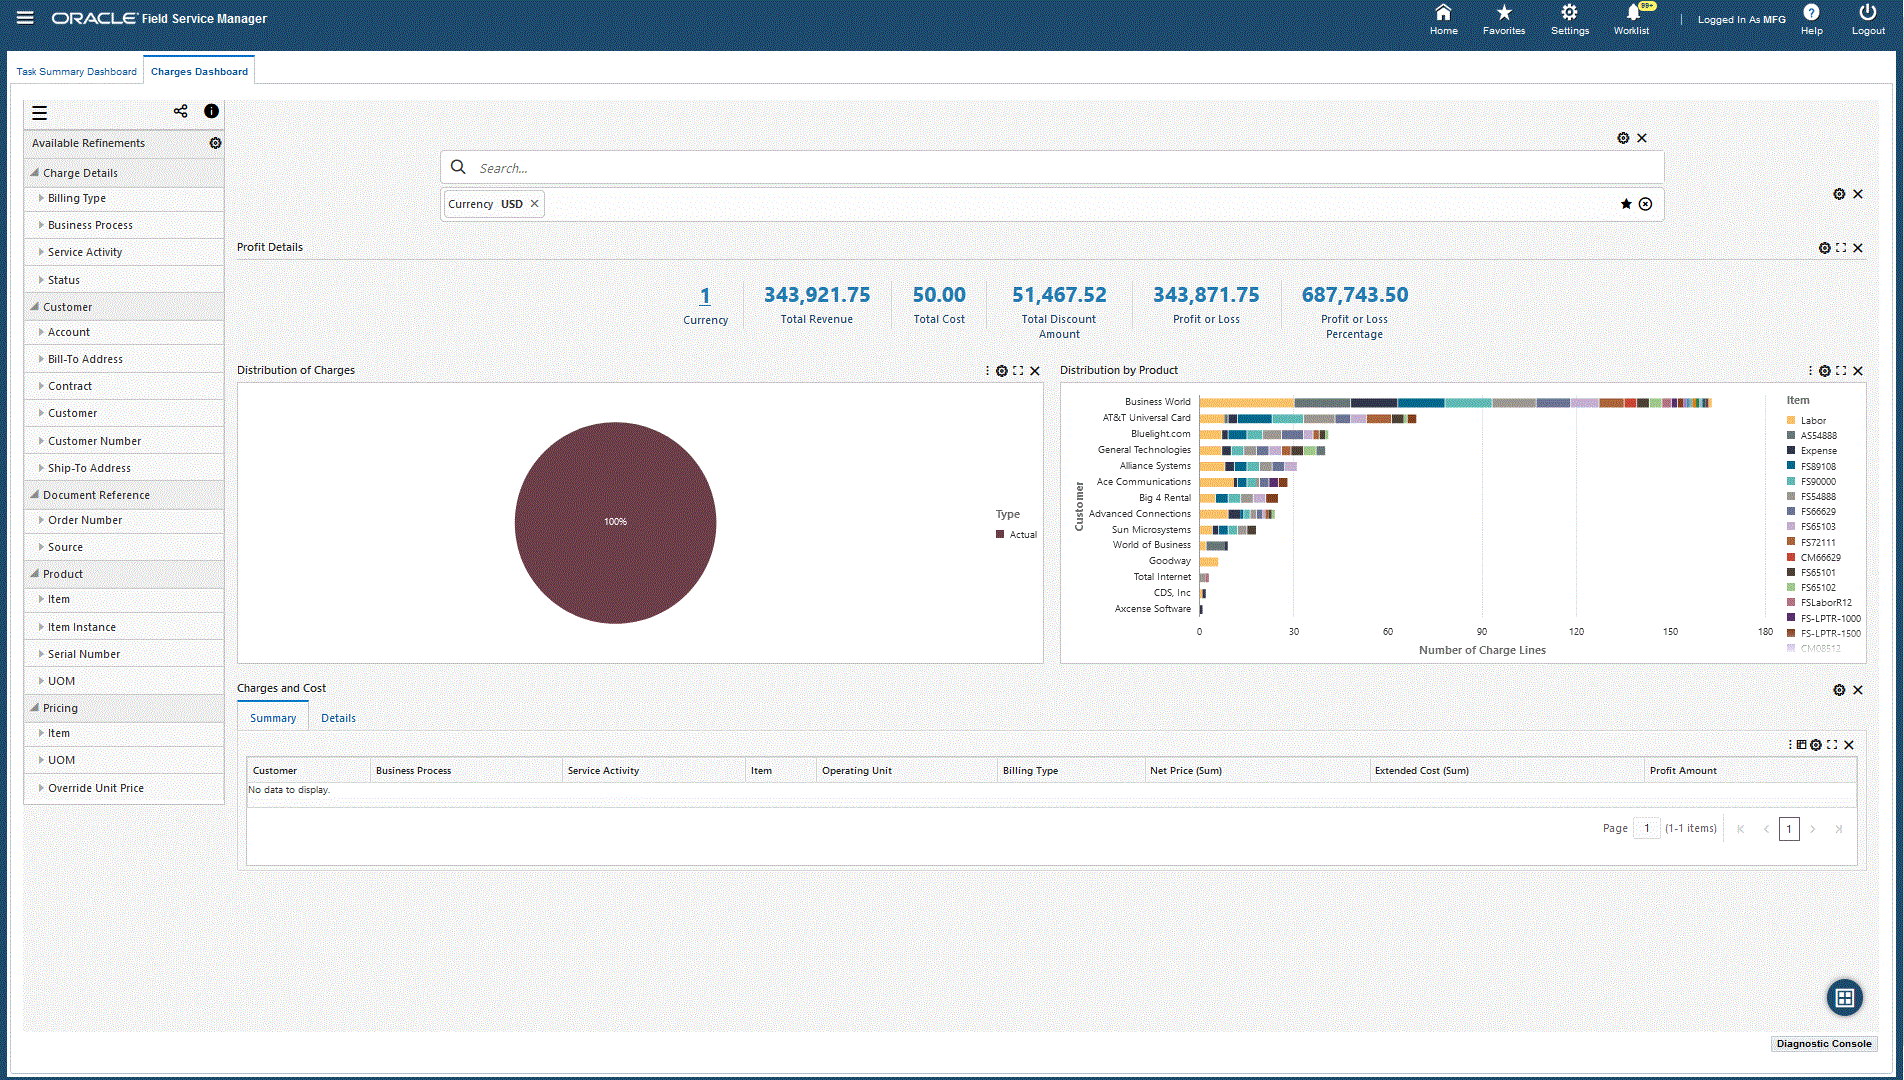Open Profit Details settings gear
The height and width of the screenshot is (1080, 1904).
click(x=1825, y=248)
